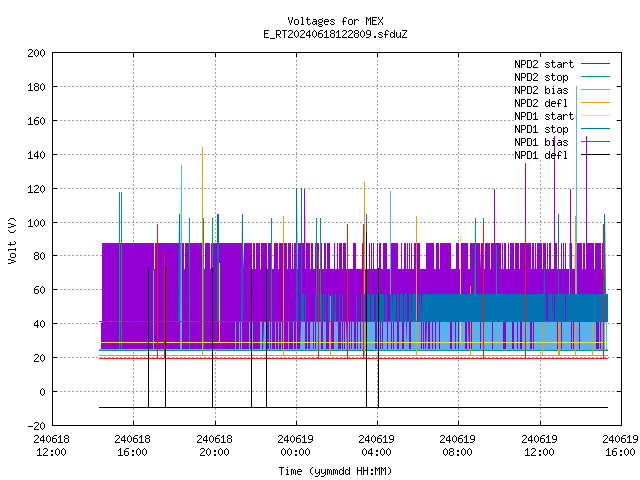Click the 160 y-axis tick label

[x=36, y=121]
